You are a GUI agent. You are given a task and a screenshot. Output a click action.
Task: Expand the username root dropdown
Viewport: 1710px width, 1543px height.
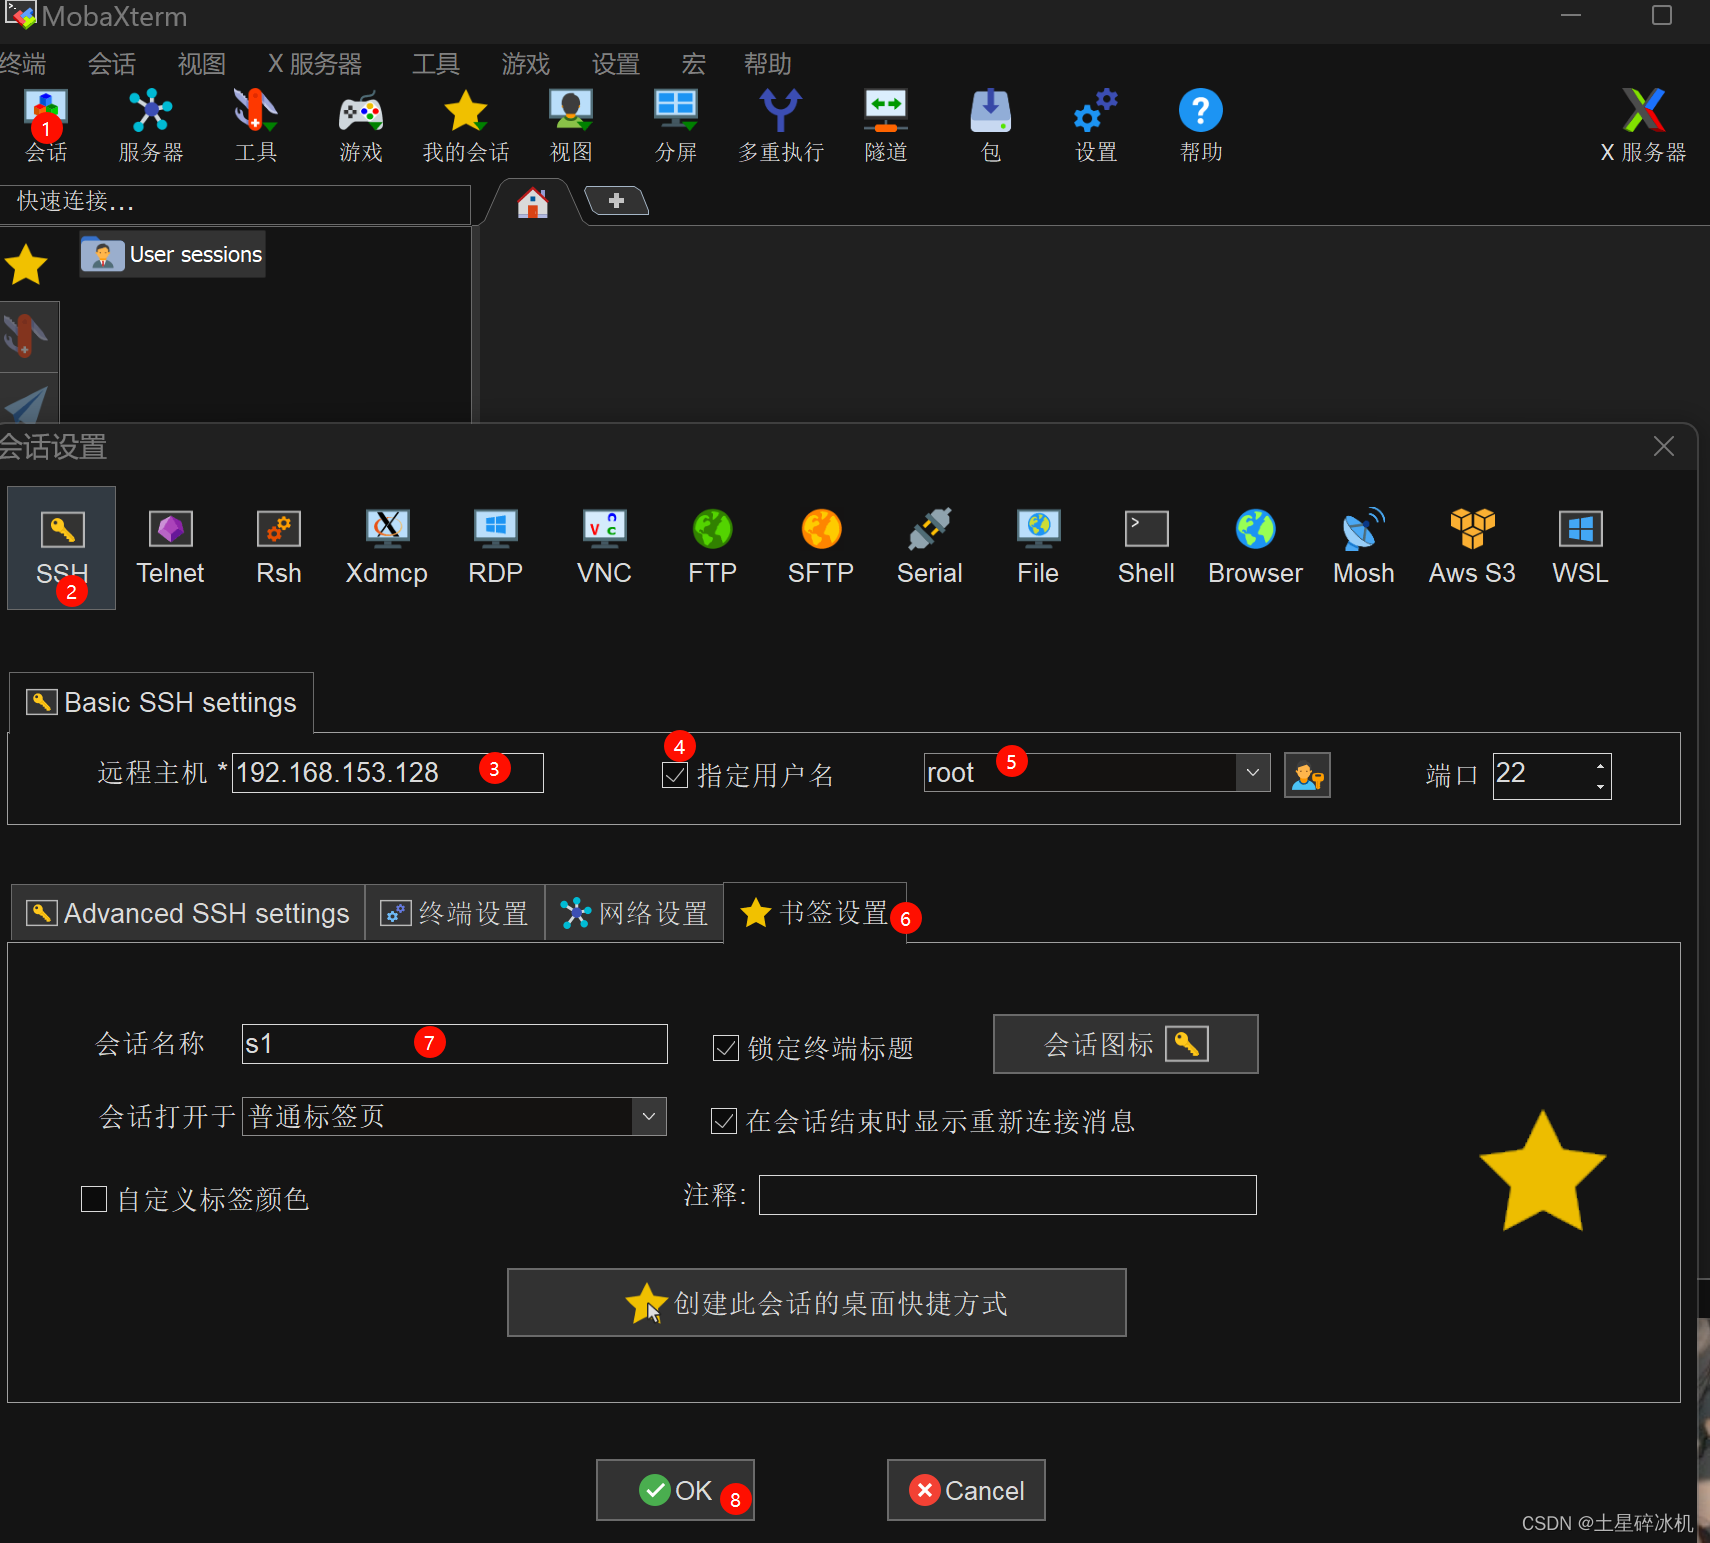tap(1253, 773)
